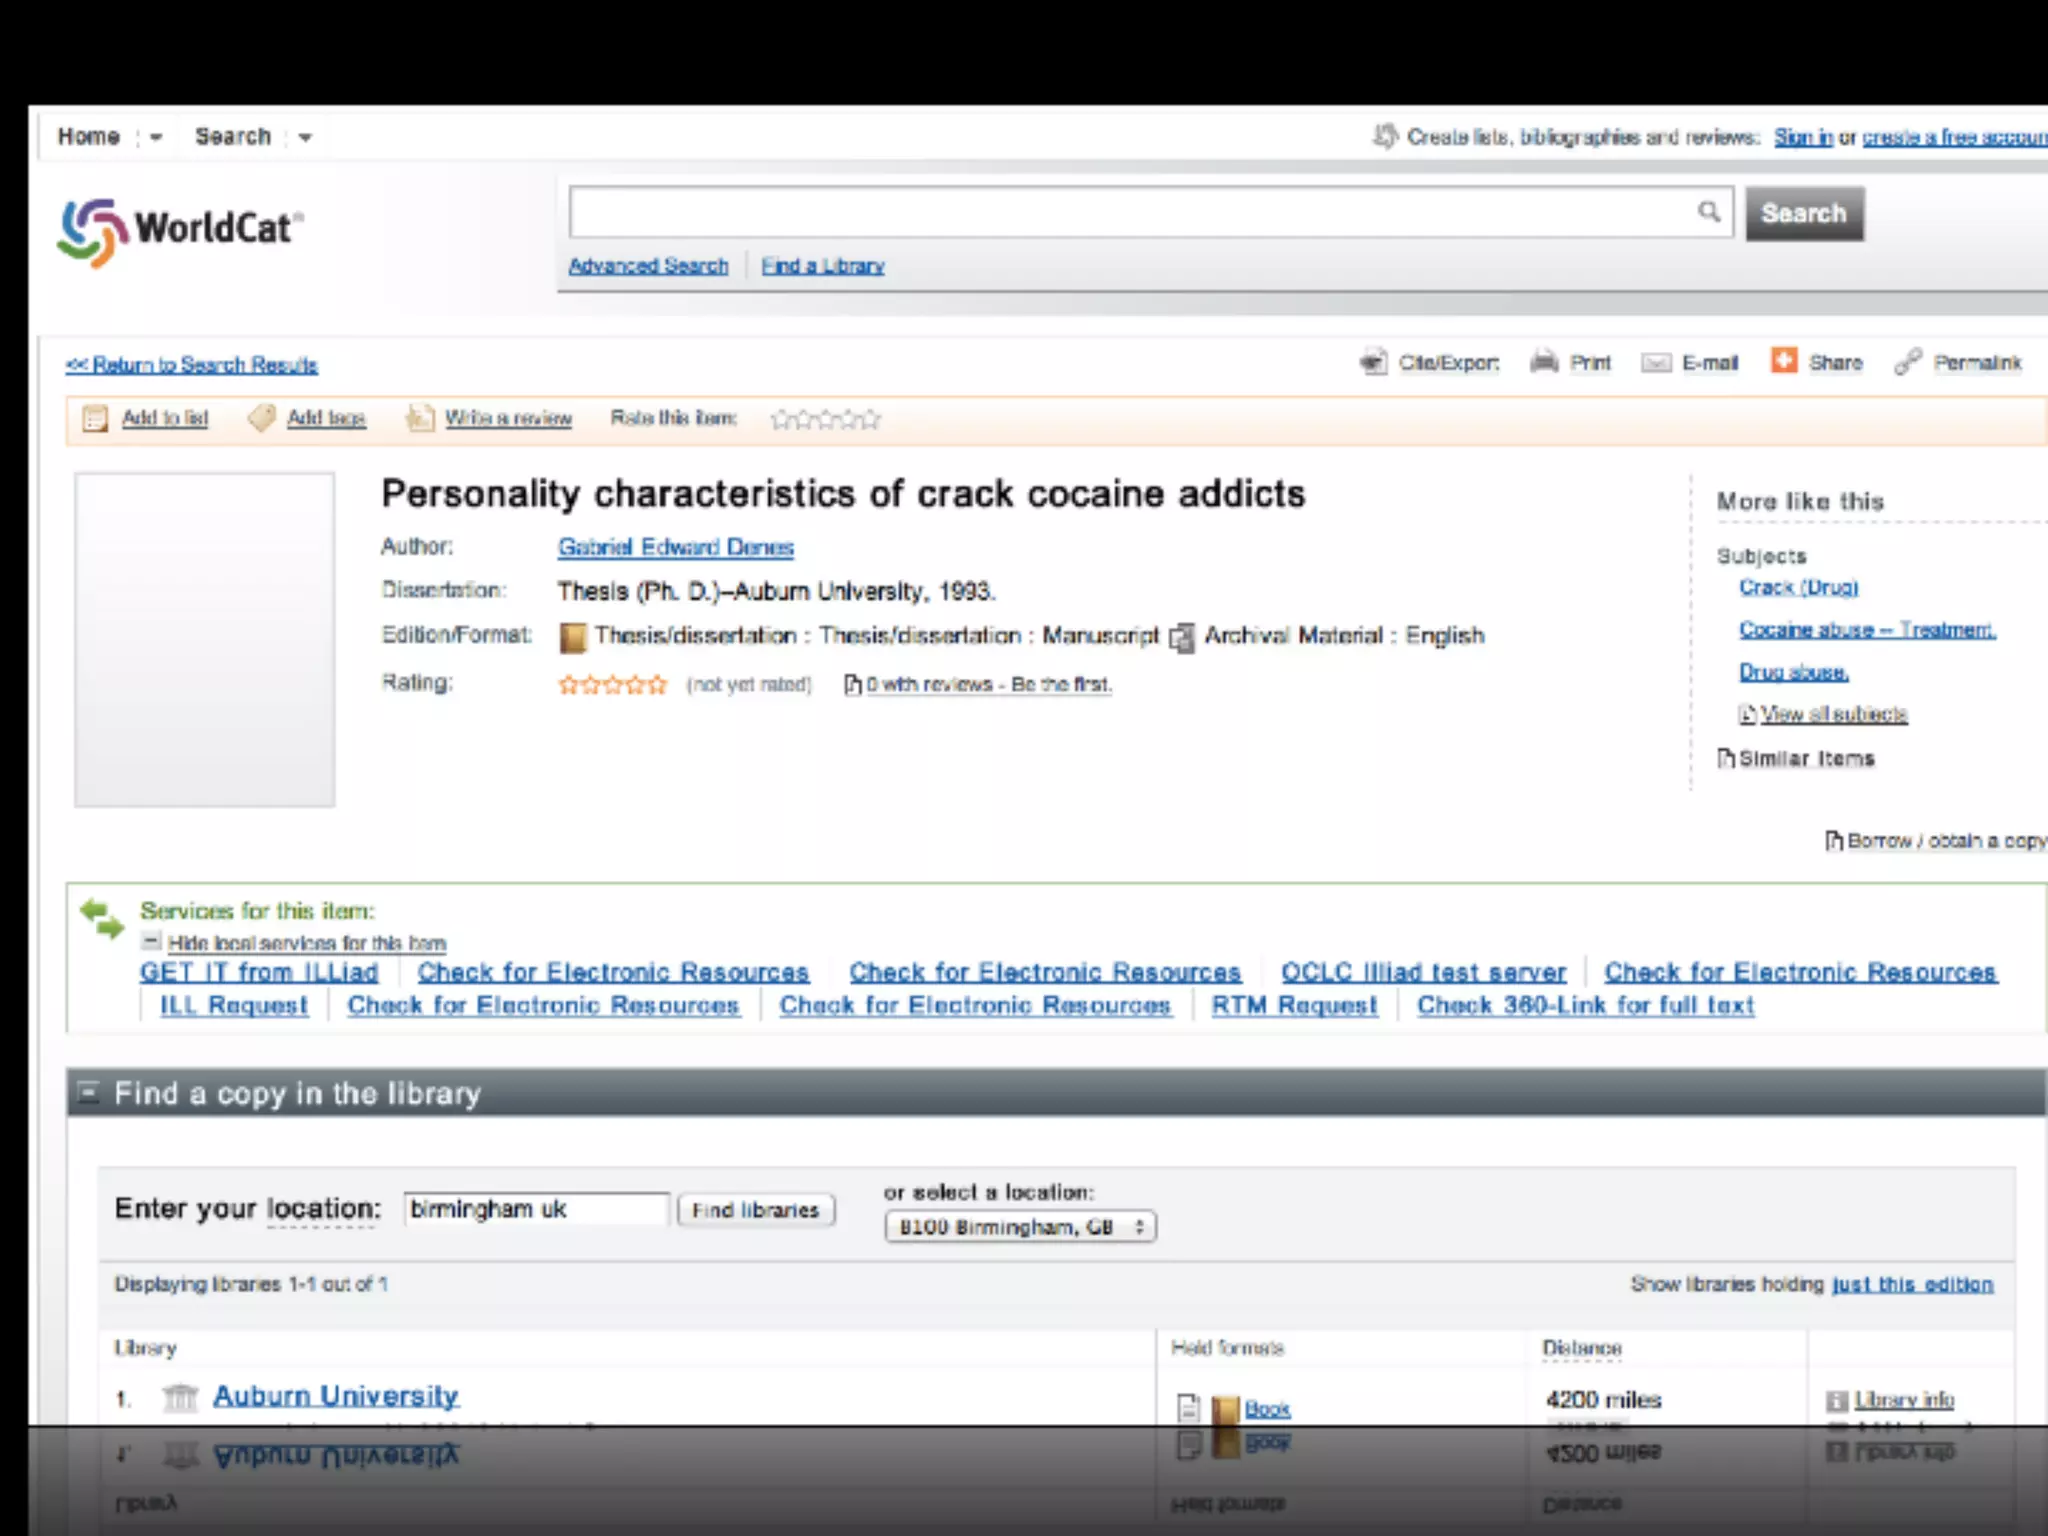Screen dimensions: 2048x1536
Task: Collapse the Find a copy in the library section
Action: point(89,1092)
